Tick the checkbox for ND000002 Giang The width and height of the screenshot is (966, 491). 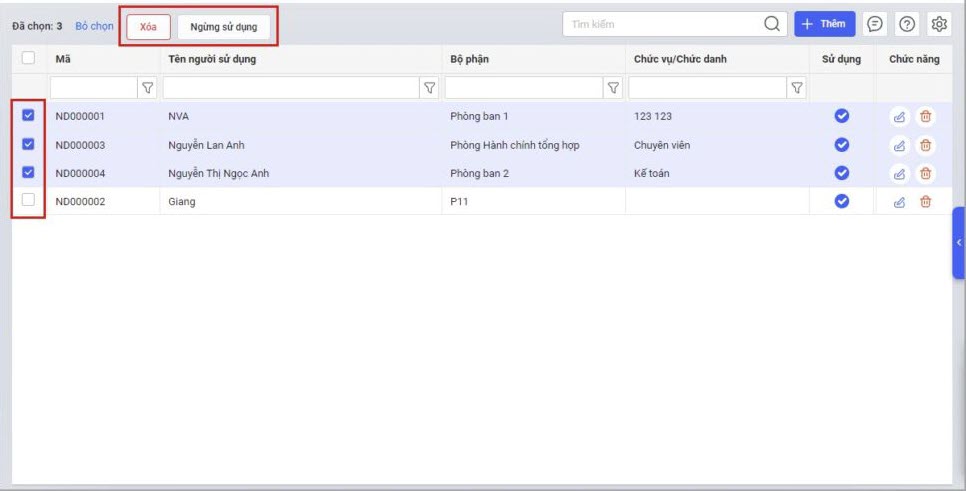pos(28,200)
